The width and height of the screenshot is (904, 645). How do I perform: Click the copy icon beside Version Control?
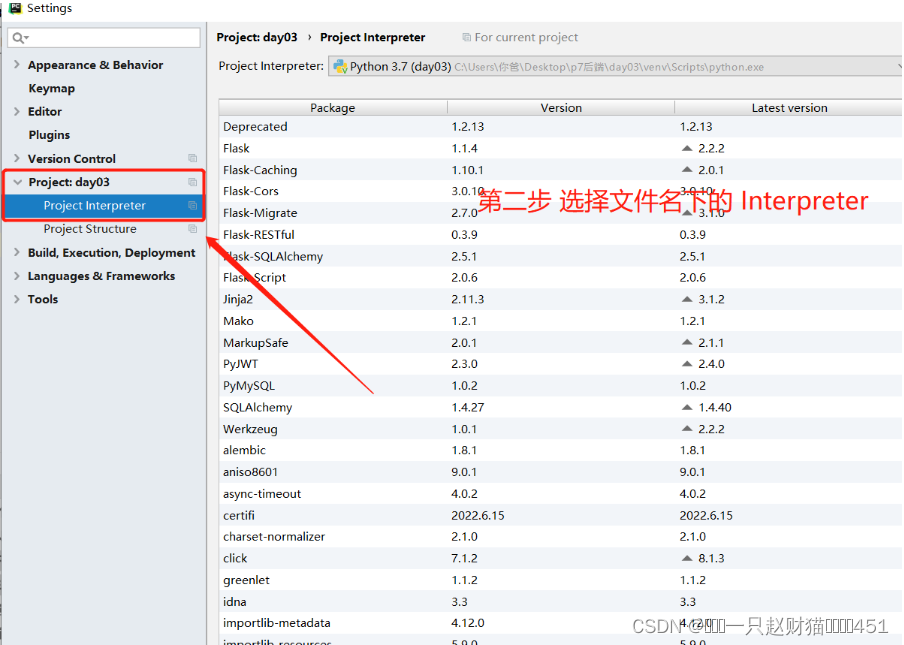coord(193,159)
